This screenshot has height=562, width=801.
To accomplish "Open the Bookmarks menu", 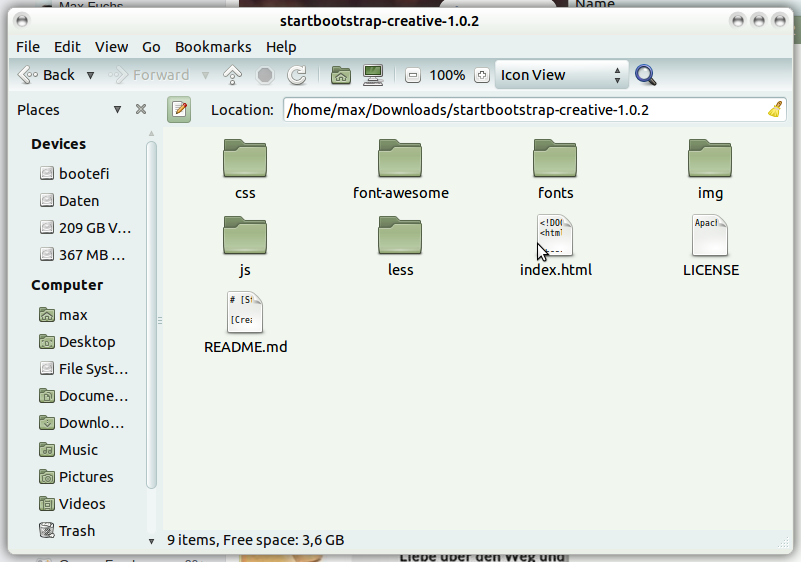I will [213, 47].
